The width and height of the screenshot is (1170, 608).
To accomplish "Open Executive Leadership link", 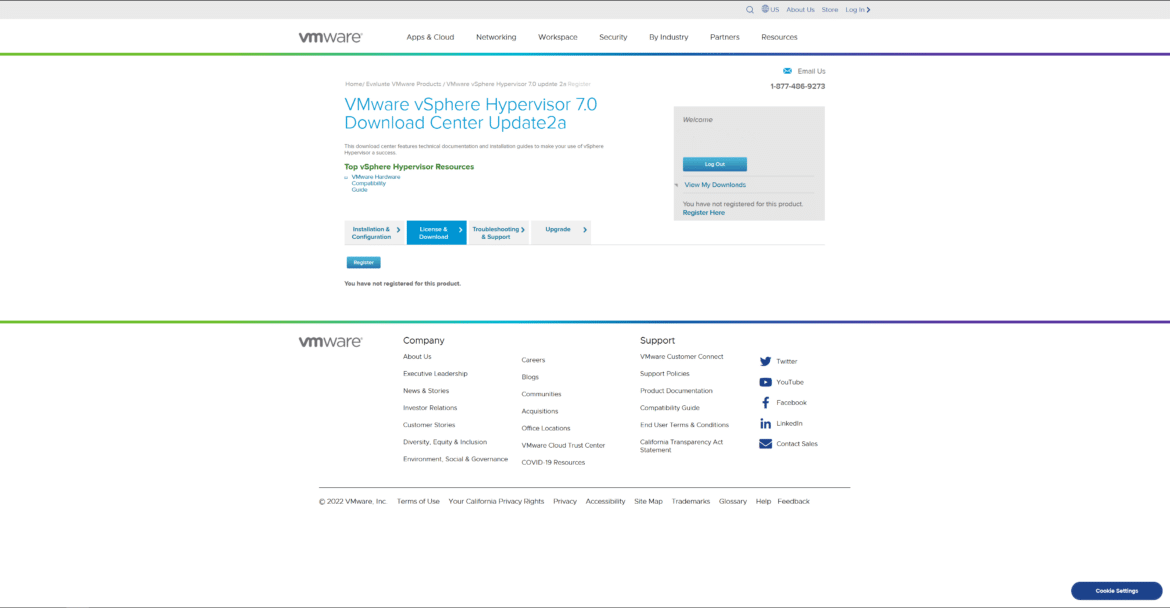I will [x=435, y=374].
